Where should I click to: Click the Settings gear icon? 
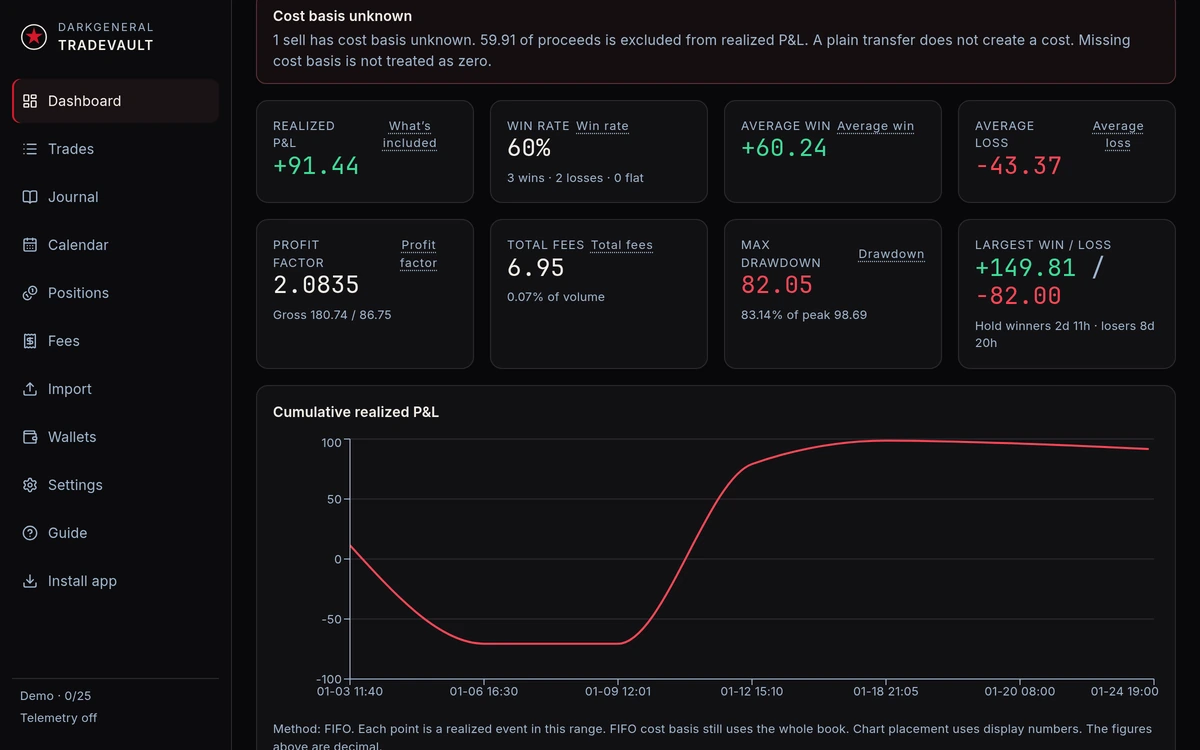click(x=30, y=485)
